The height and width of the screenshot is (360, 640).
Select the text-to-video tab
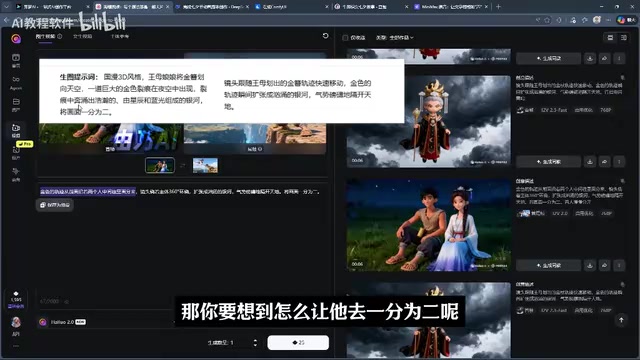[82, 36]
